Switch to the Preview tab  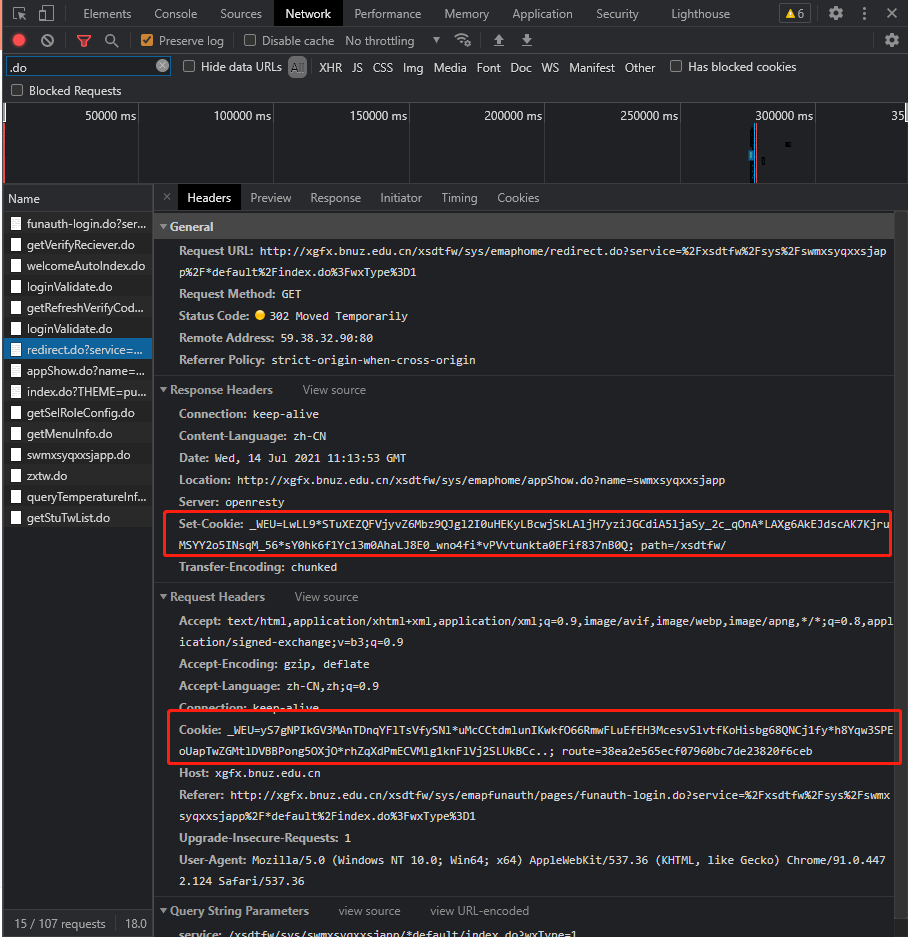tap(271, 198)
